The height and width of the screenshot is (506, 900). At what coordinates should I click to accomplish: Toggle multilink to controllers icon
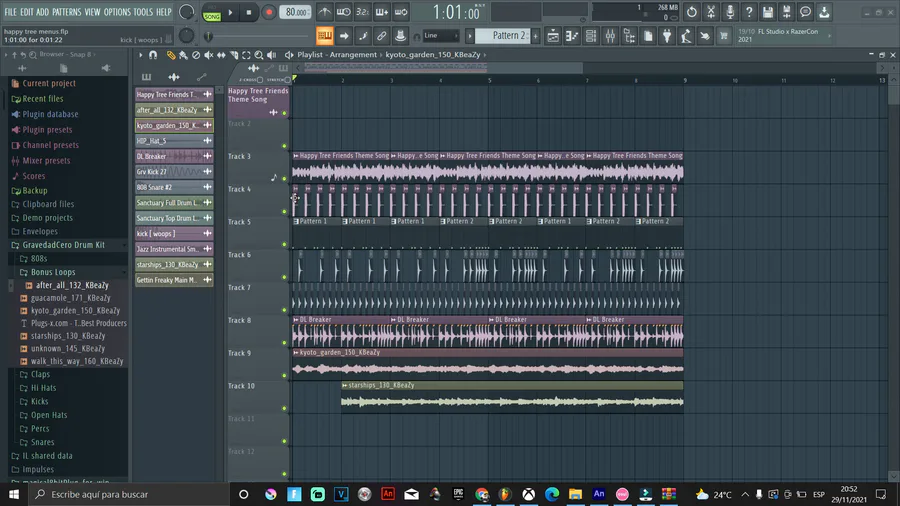coord(382,36)
